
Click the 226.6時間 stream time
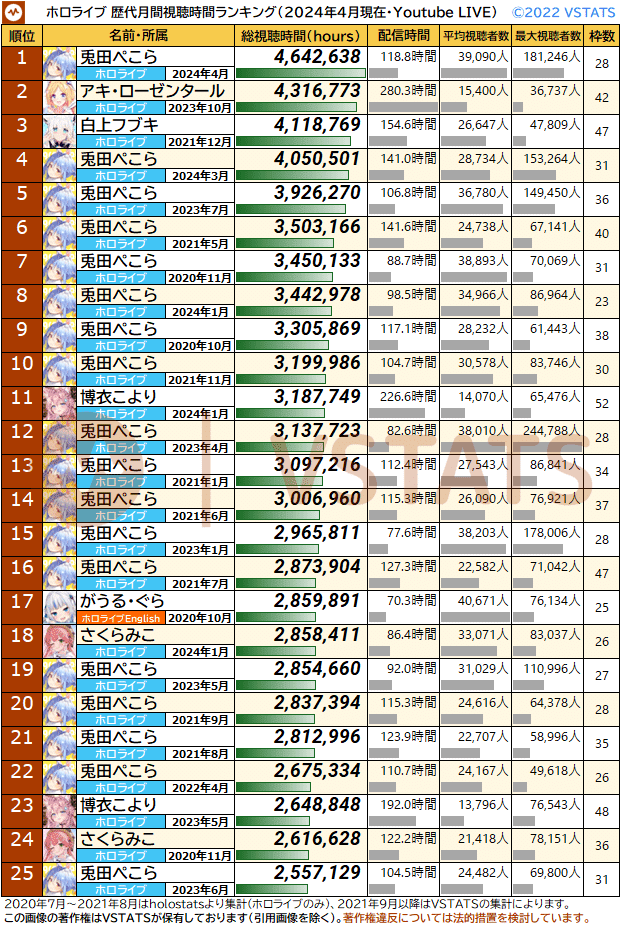click(x=408, y=397)
